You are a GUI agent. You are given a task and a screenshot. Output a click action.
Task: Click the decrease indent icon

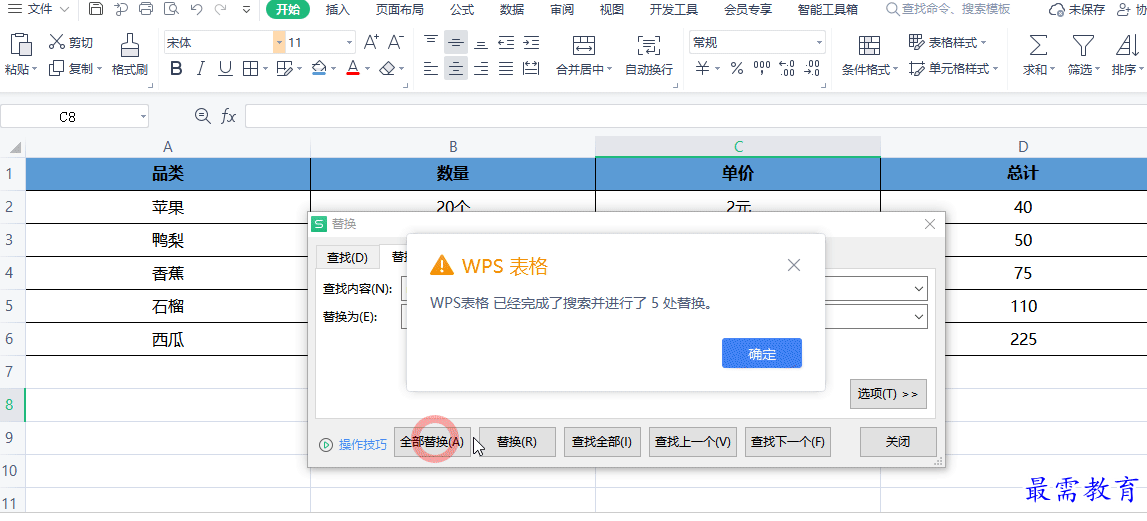(505, 42)
